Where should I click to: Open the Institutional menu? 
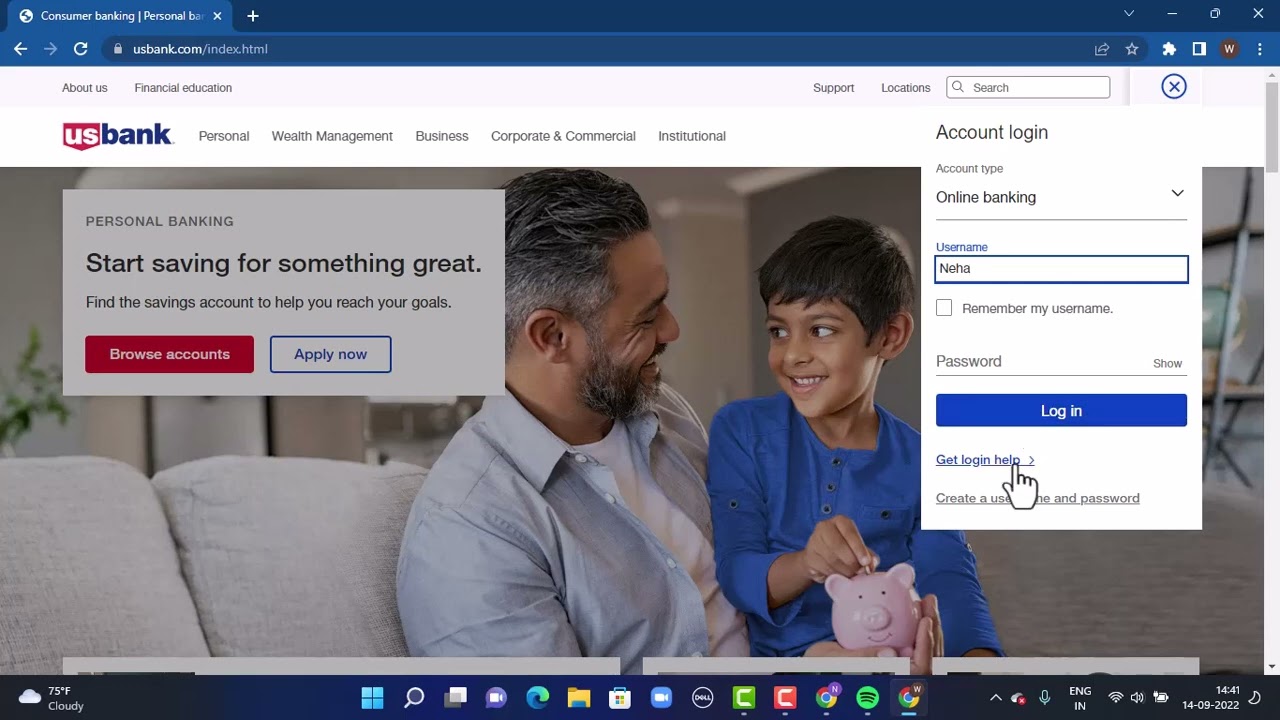click(692, 136)
